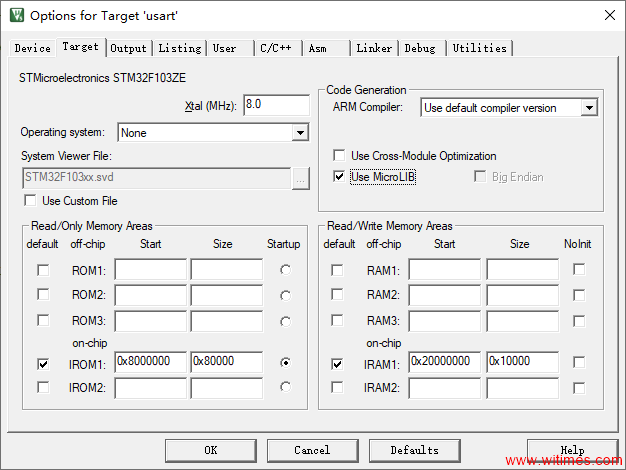Check the IRAM2 default checkbox
The height and width of the screenshot is (470, 626).
pyautogui.click(x=337, y=387)
